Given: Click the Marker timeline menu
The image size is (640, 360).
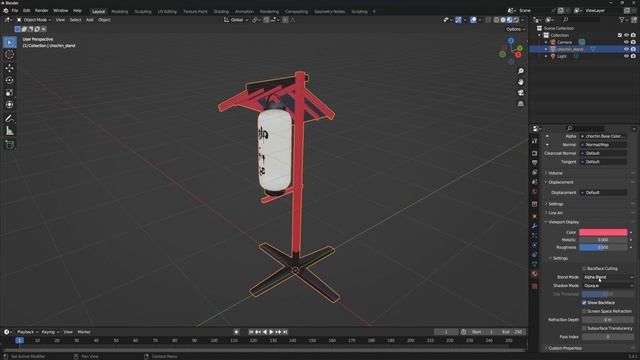Looking at the screenshot, I should coord(84,332).
